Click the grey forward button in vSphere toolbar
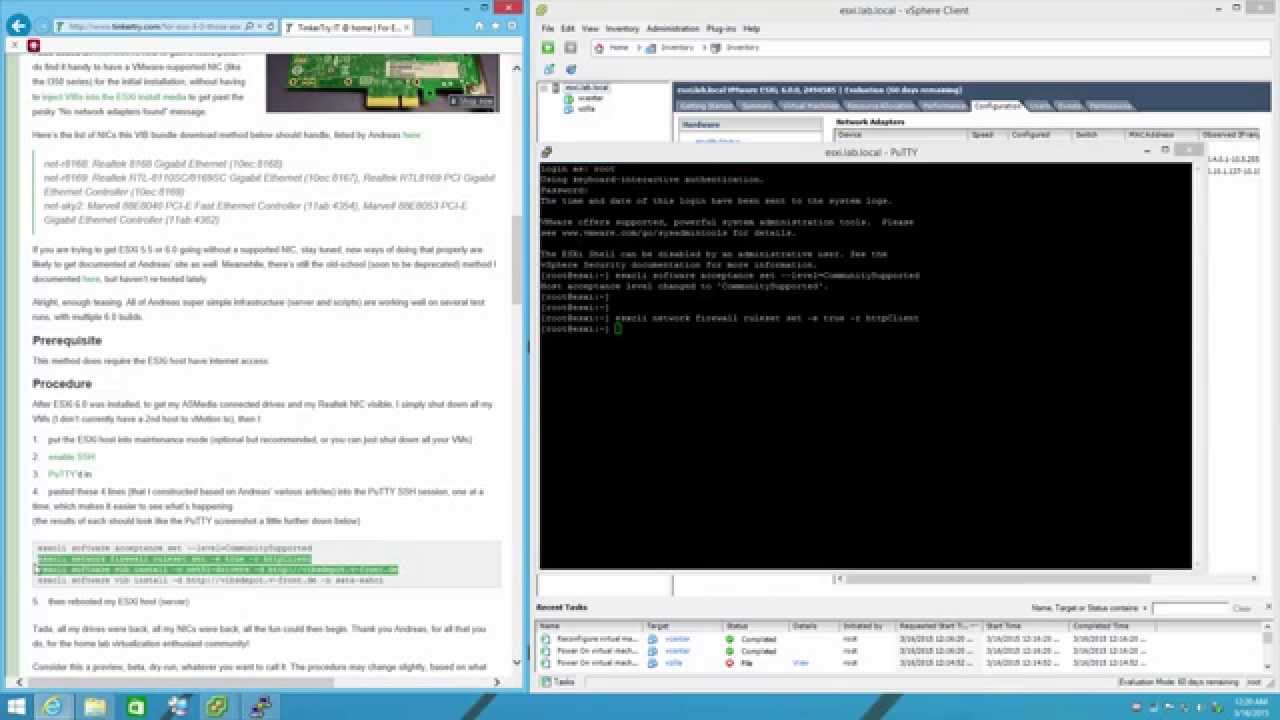The height and width of the screenshot is (720, 1280). tap(570, 47)
